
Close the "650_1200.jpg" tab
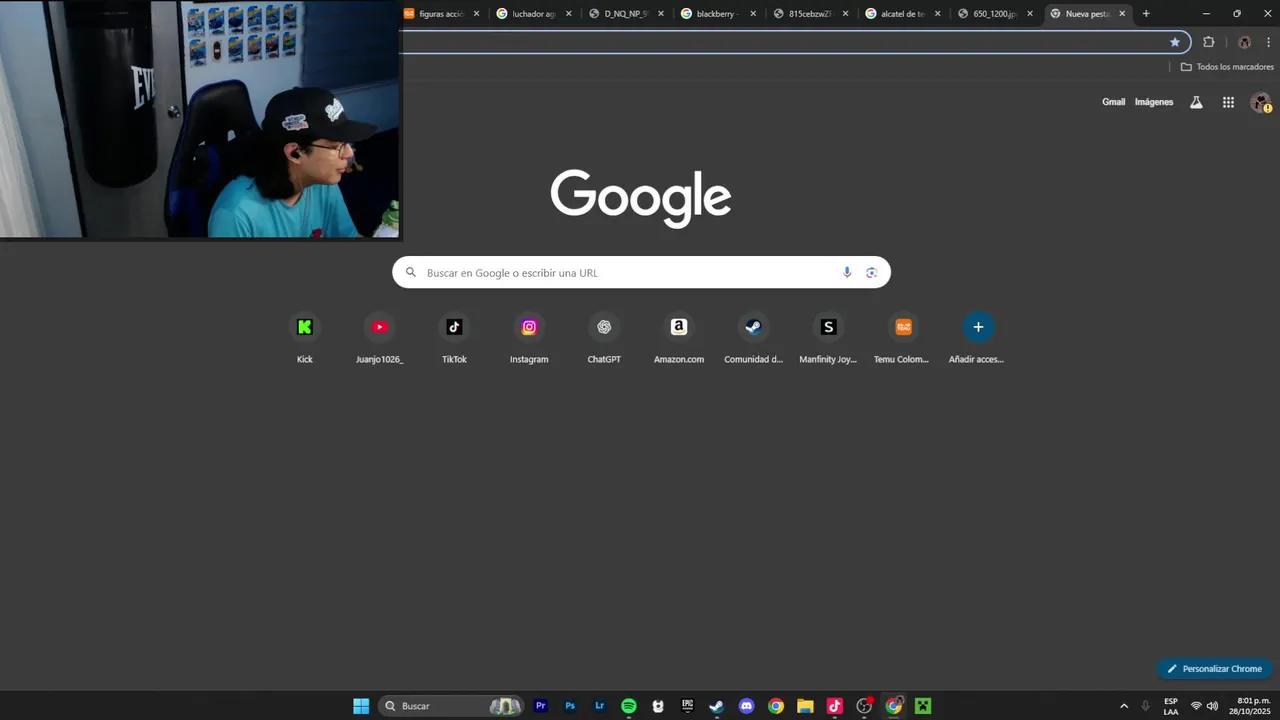[1030, 14]
